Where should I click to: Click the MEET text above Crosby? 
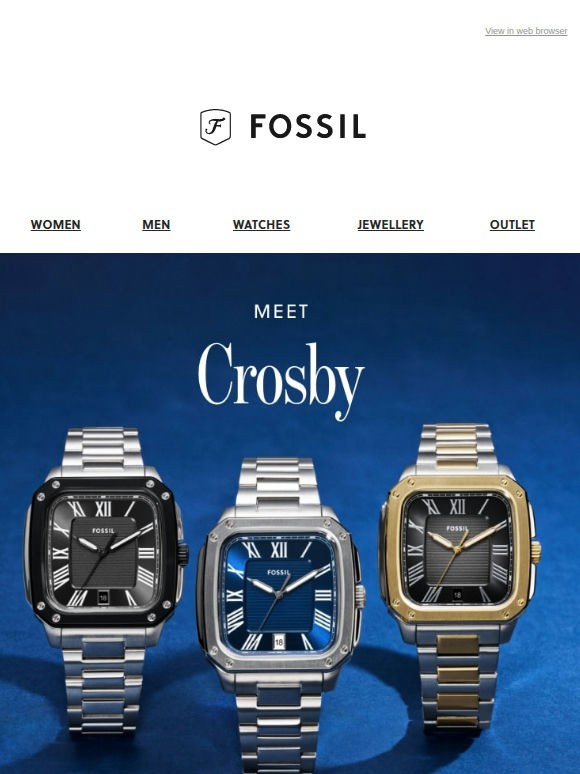tap(281, 311)
